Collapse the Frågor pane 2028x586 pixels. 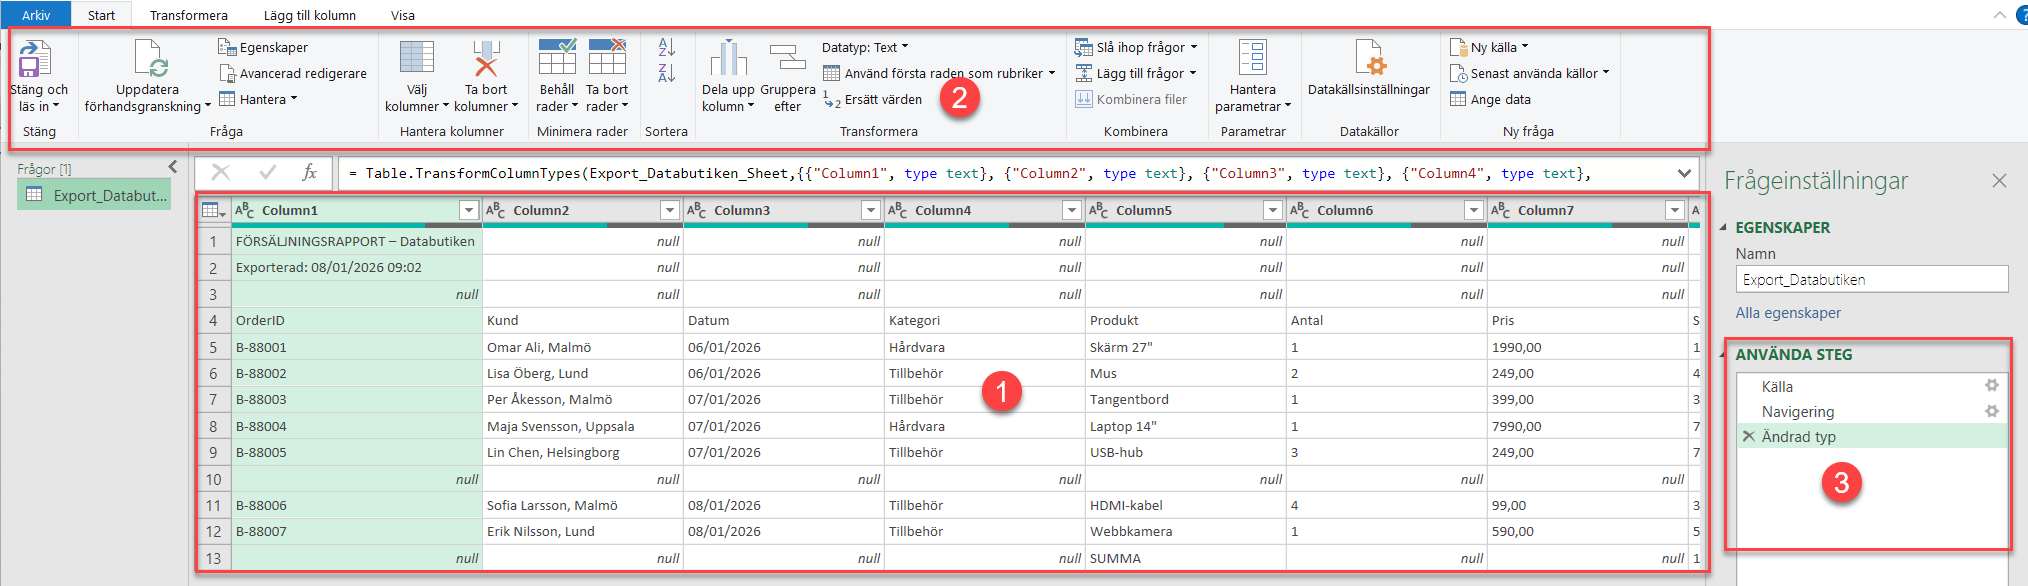172,167
